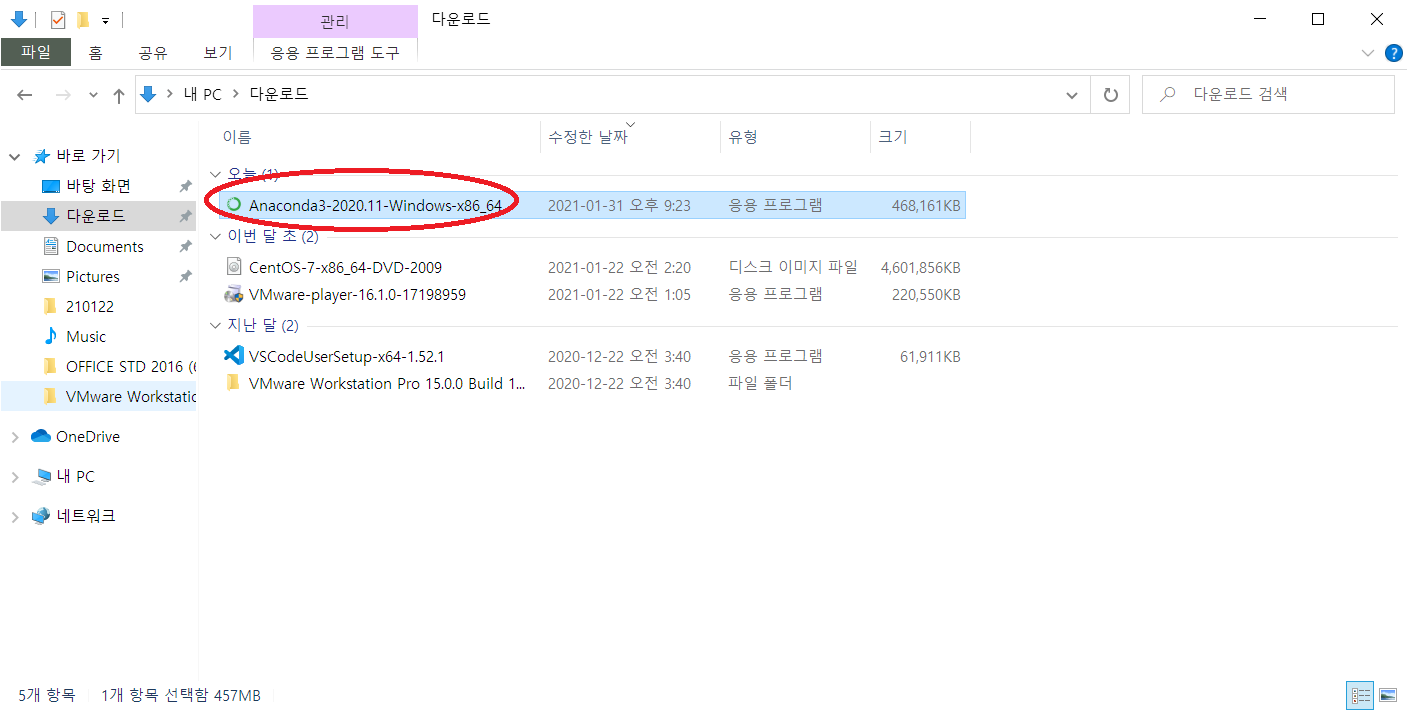Unpin 바탕 화면 using its pin icon
1408x711 pixels.
pyautogui.click(x=185, y=186)
